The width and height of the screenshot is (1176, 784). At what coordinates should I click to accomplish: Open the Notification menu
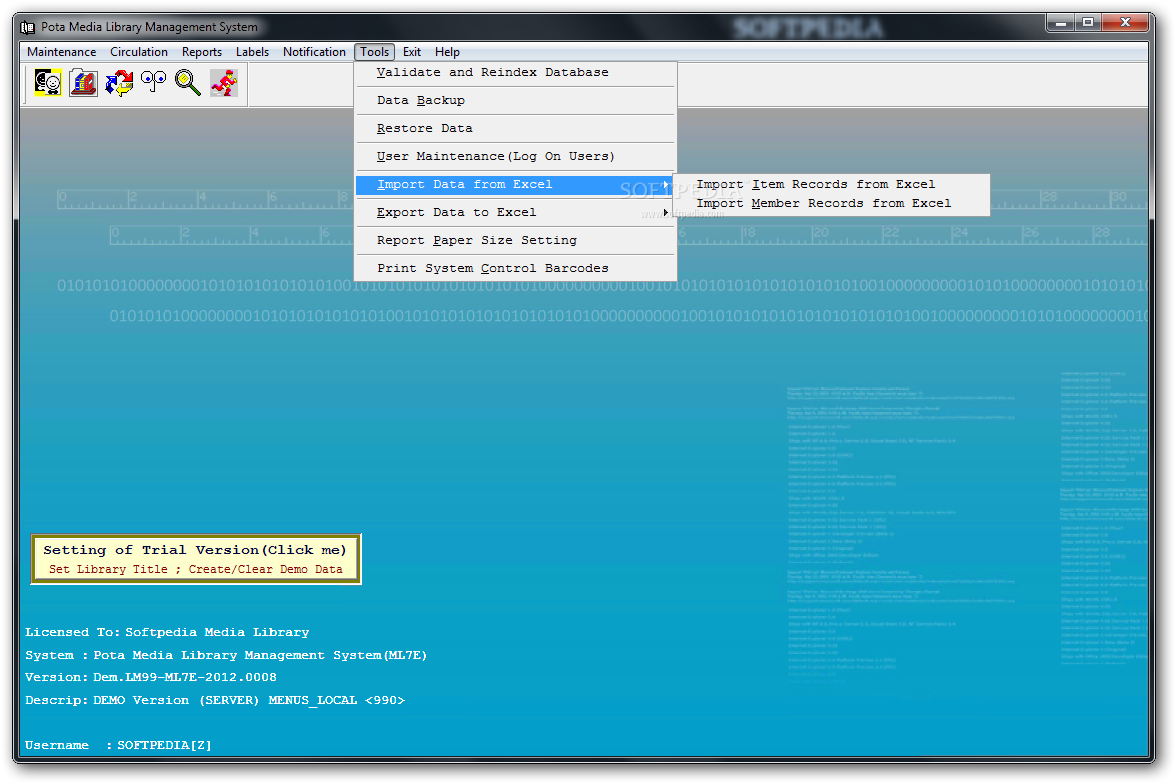pos(314,52)
